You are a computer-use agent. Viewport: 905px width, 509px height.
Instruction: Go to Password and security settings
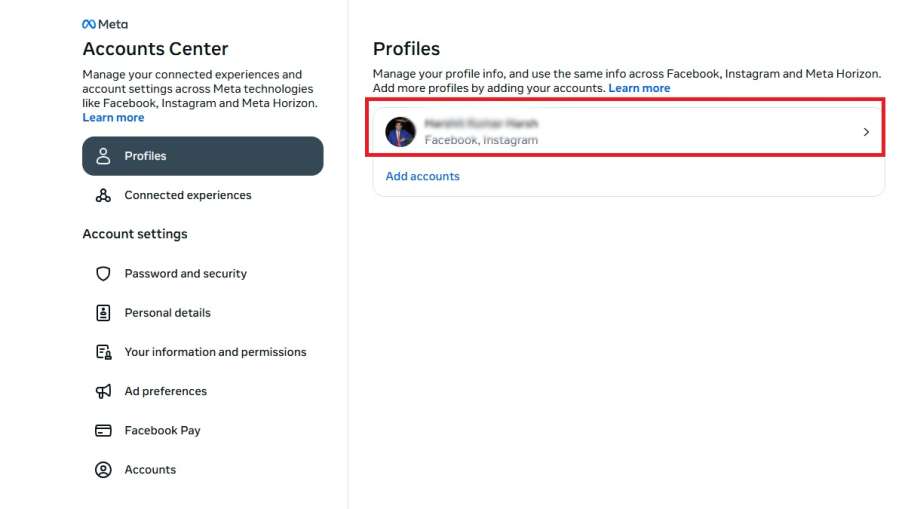186,274
